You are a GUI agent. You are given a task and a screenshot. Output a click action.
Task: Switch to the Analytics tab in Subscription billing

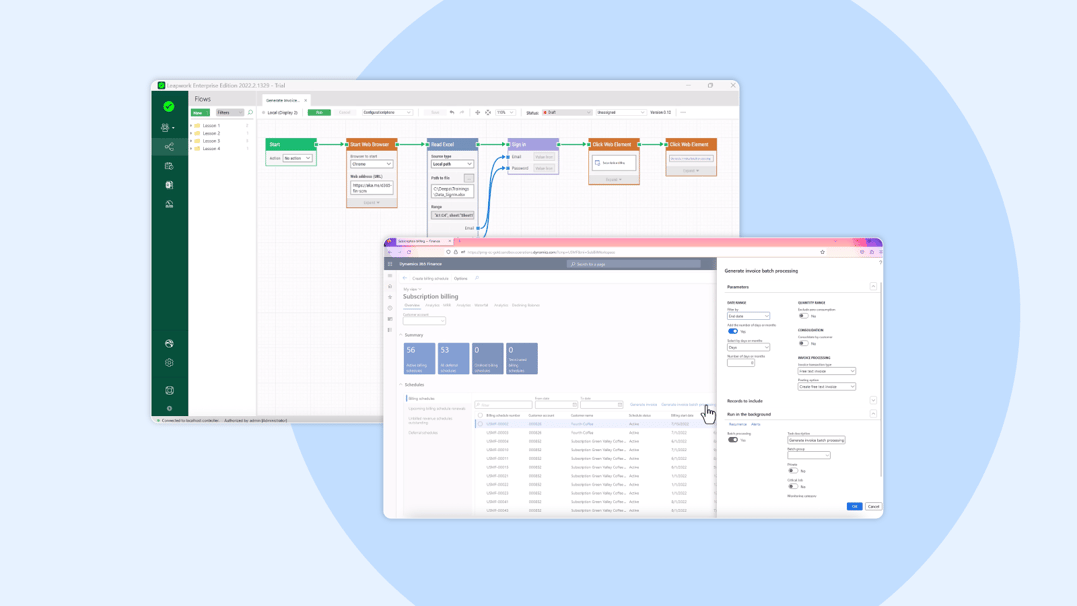tap(433, 305)
